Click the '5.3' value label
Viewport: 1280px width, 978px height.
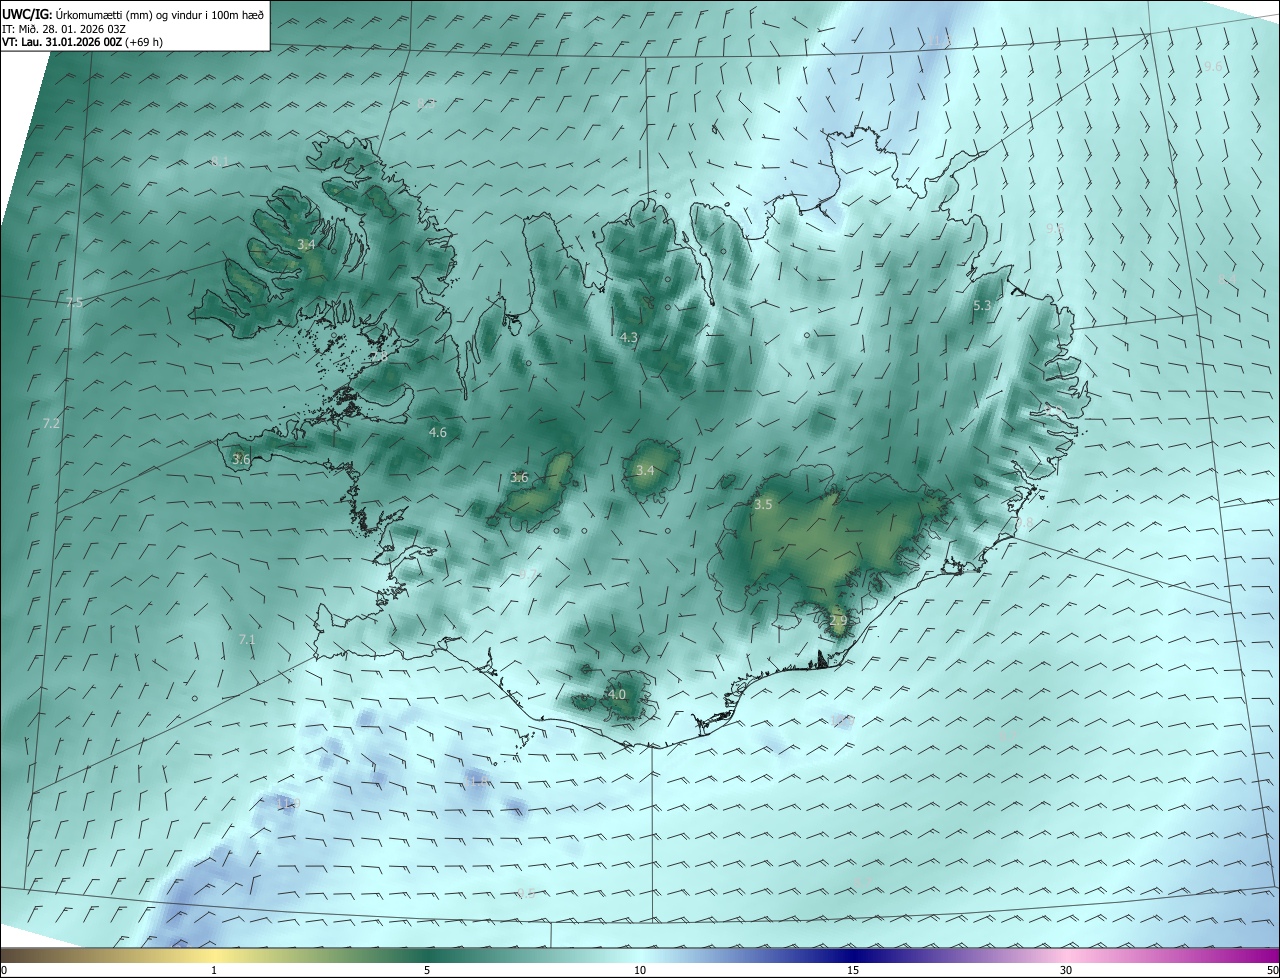click(x=982, y=306)
